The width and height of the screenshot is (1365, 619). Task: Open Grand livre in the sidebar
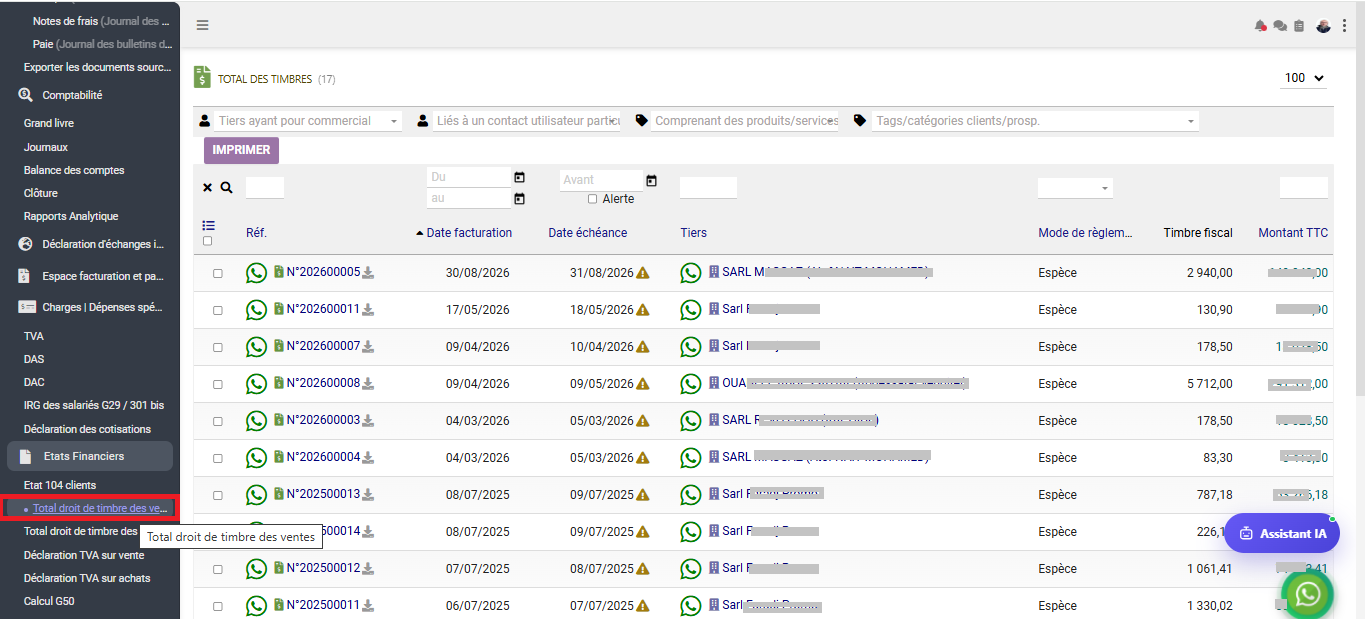pyautogui.click(x=49, y=123)
